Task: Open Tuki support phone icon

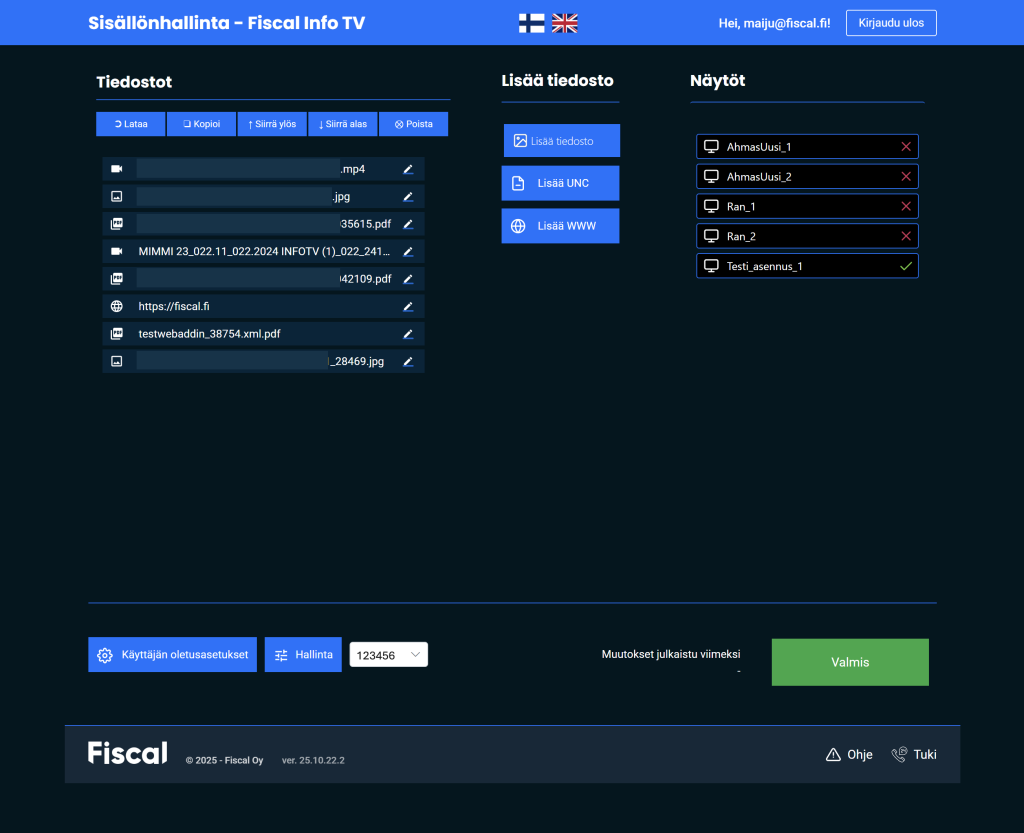Action: coord(899,755)
